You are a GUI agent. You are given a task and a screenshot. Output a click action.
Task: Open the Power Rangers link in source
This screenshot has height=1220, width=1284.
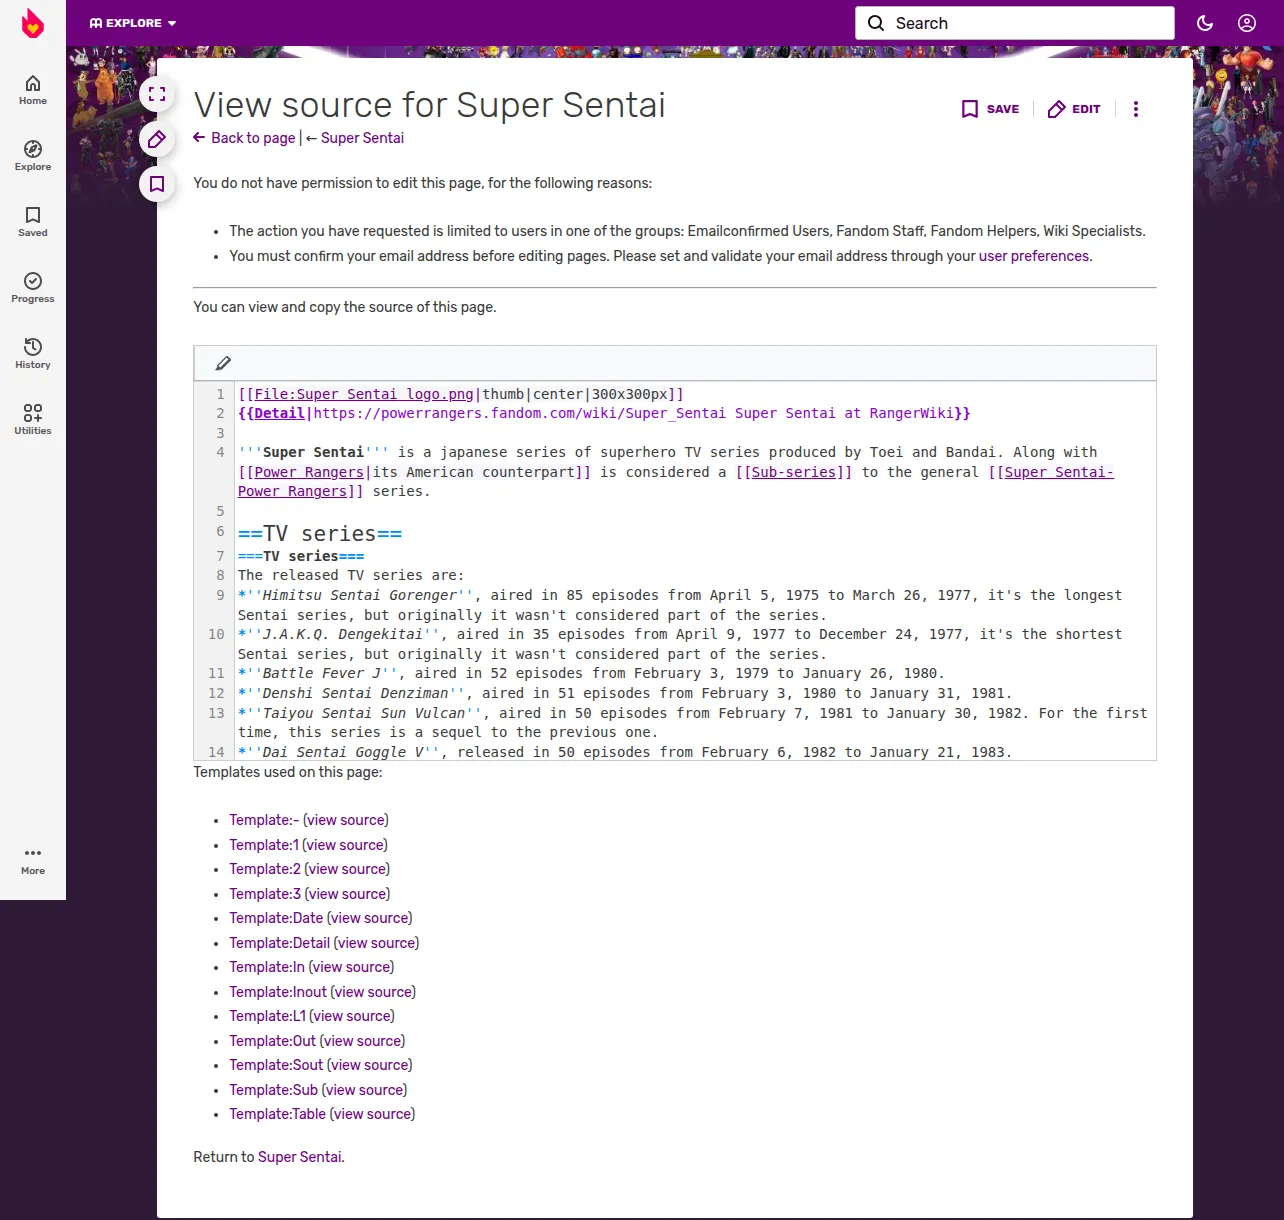point(309,472)
